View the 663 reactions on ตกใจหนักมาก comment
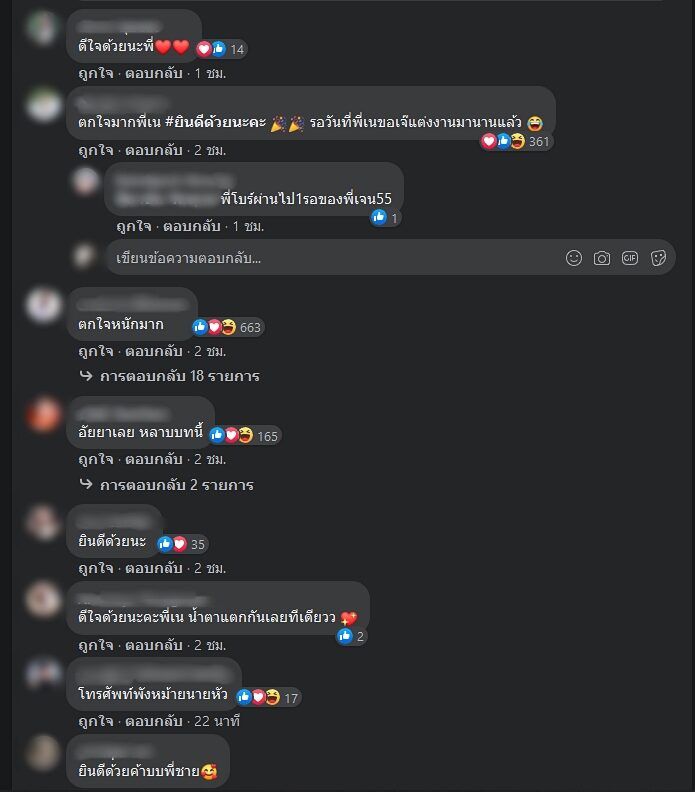 point(228,327)
